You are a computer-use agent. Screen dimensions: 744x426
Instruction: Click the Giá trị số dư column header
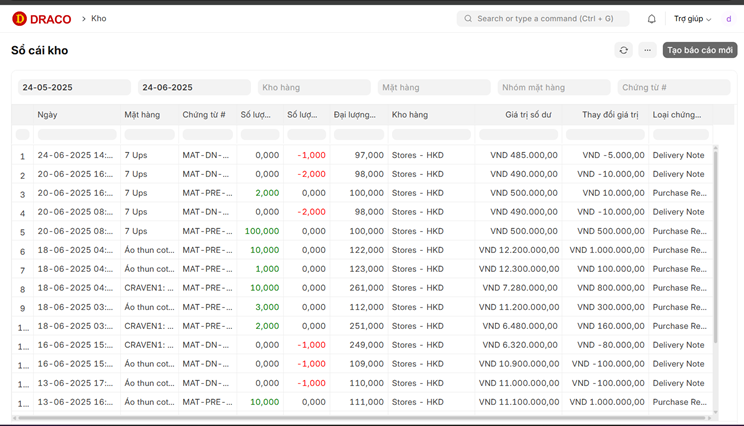(x=528, y=115)
